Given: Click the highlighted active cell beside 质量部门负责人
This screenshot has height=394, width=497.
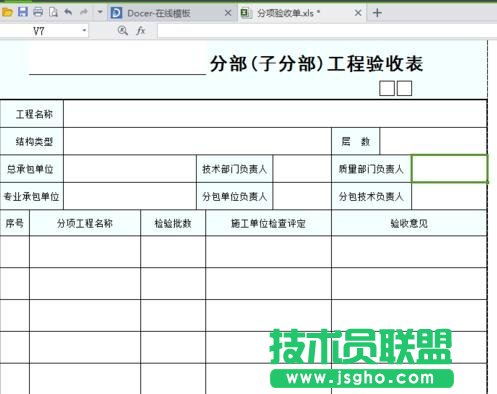Looking at the screenshot, I should pyautogui.click(x=450, y=169).
